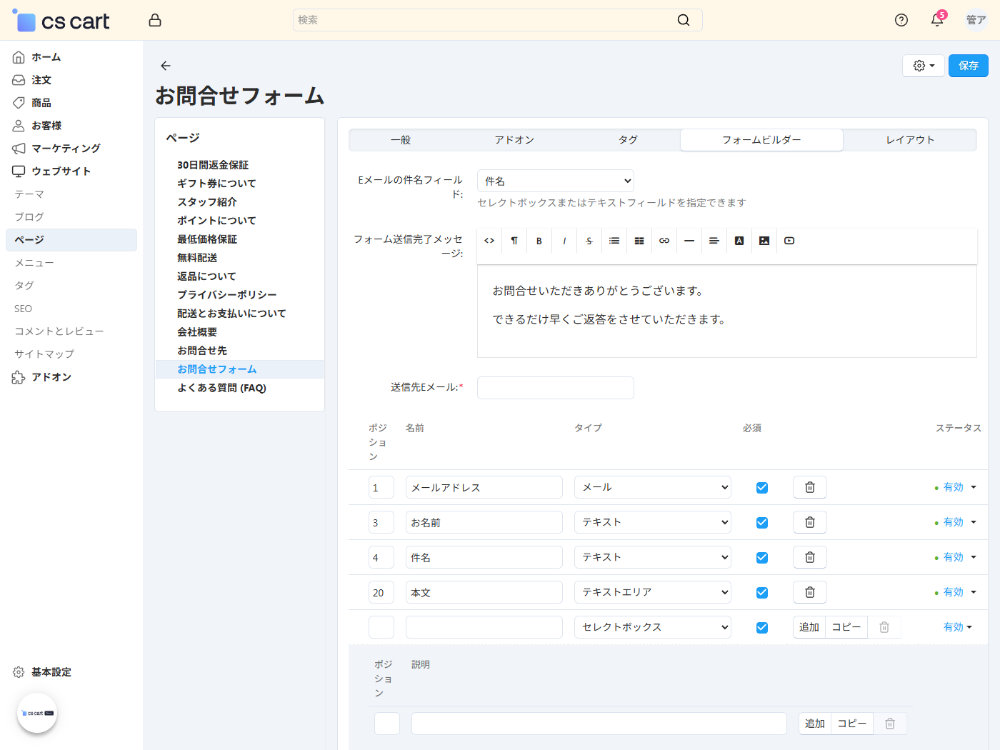The image size is (1000, 750).
Task: Toggle required checkbox on the new field row
Action: click(x=762, y=627)
